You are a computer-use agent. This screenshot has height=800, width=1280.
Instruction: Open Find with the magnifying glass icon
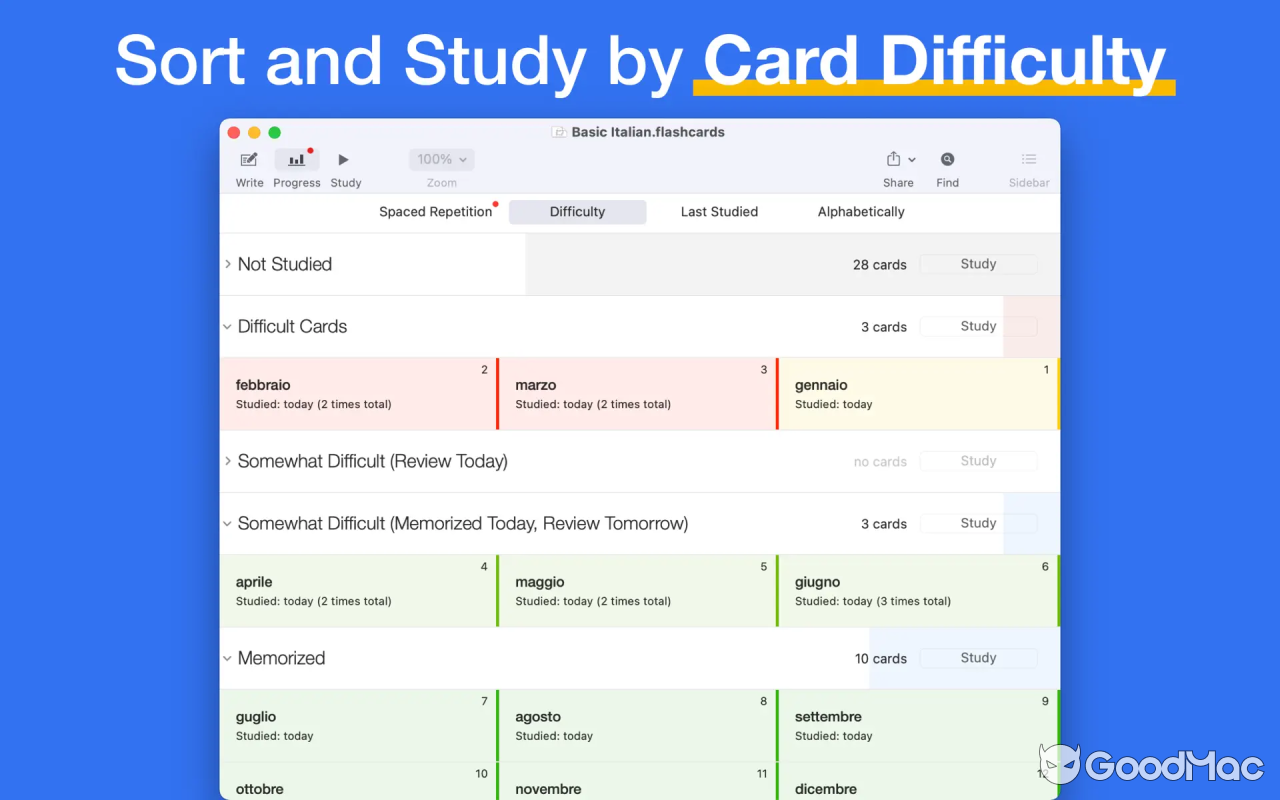946,159
